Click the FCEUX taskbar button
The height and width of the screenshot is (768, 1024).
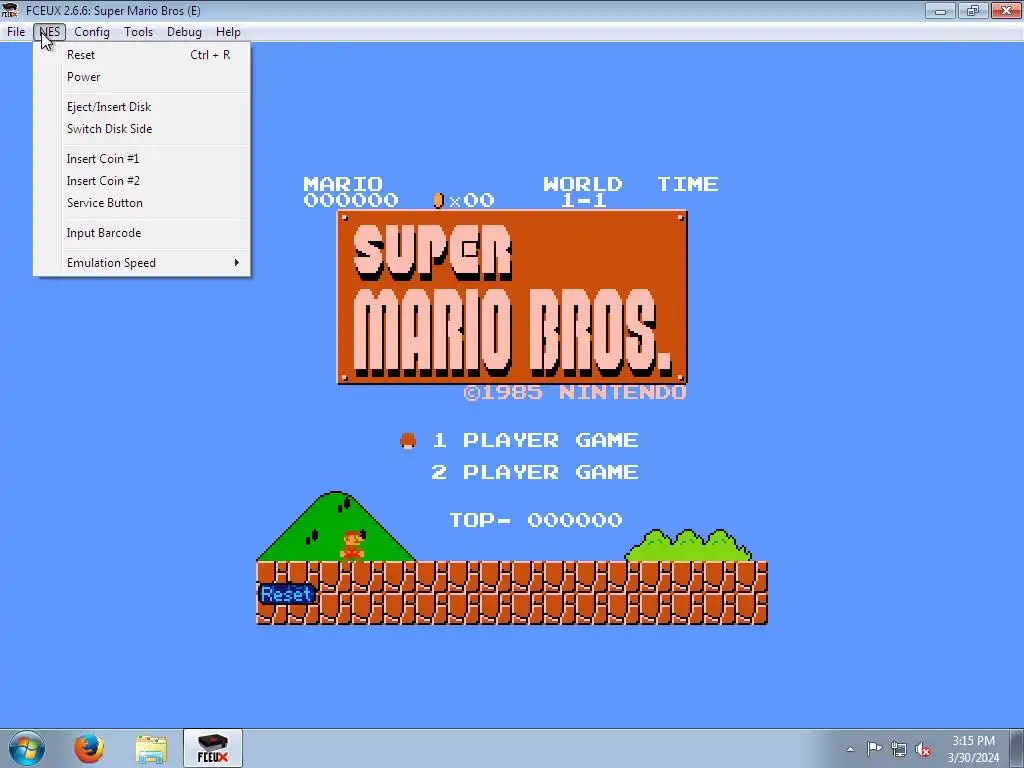[x=213, y=748]
